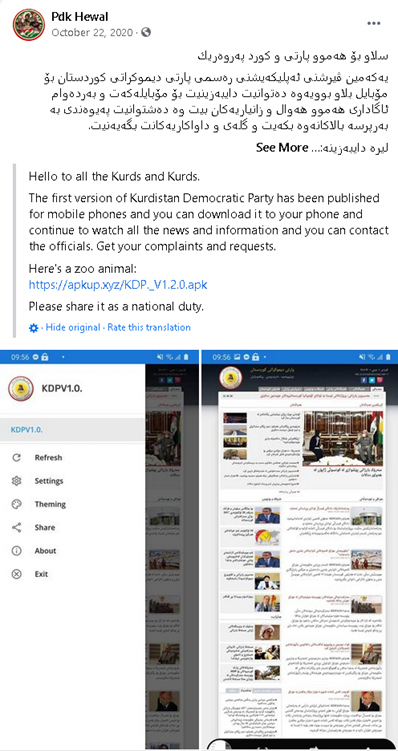Screen dimensions: 398x751
Task: Select Share menu entry label
Action: click(45, 527)
